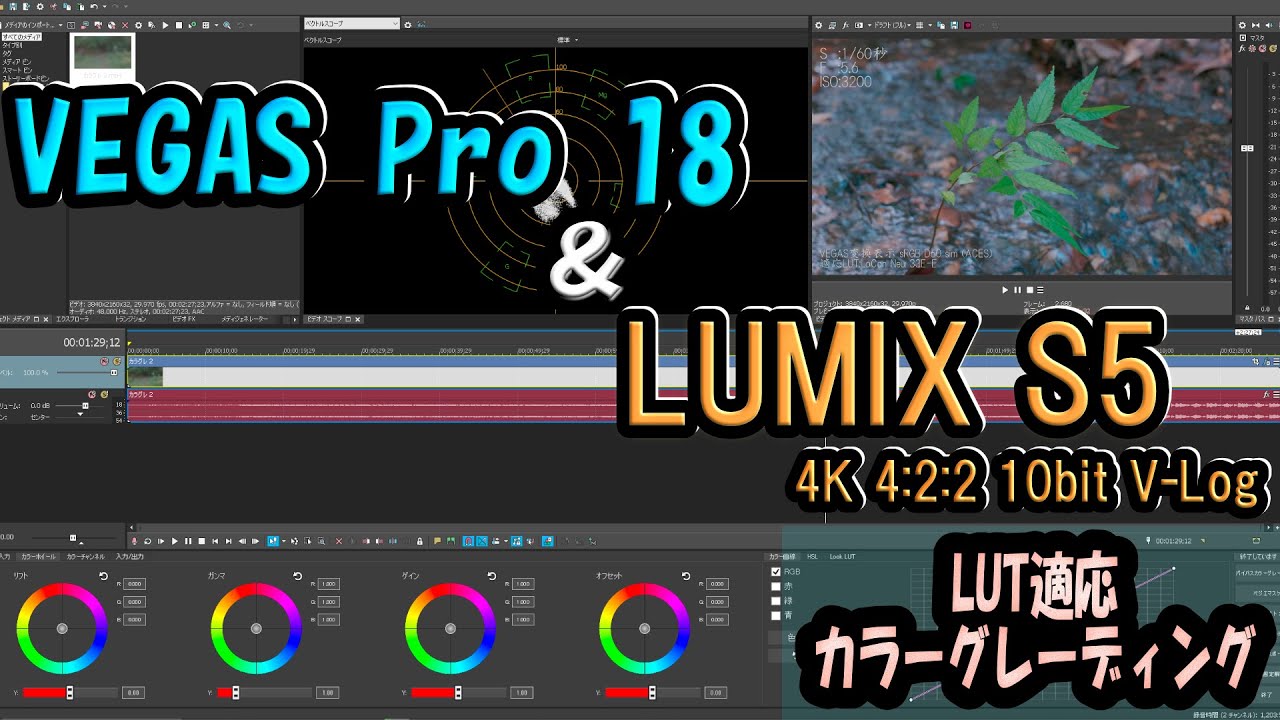
Task: Open Project Media search icon
Action: (x=227, y=25)
